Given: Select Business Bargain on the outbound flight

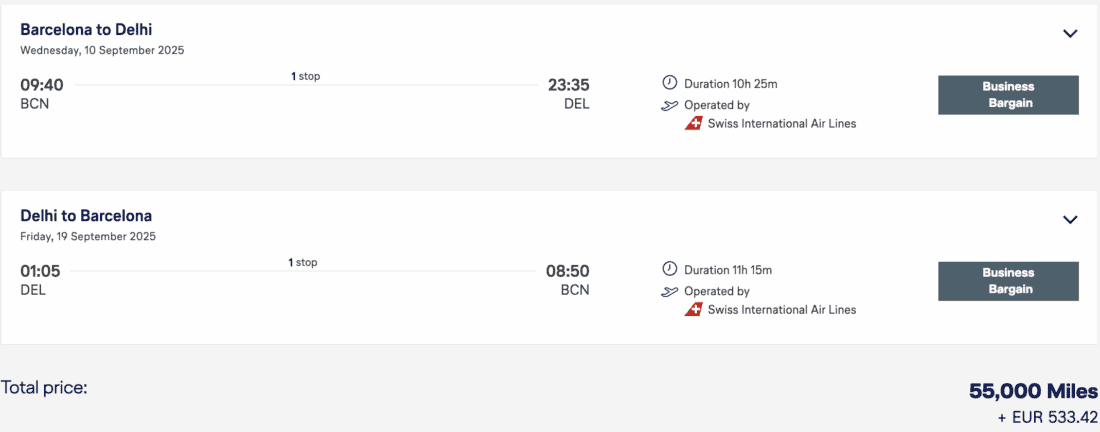Looking at the screenshot, I should (1007, 95).
